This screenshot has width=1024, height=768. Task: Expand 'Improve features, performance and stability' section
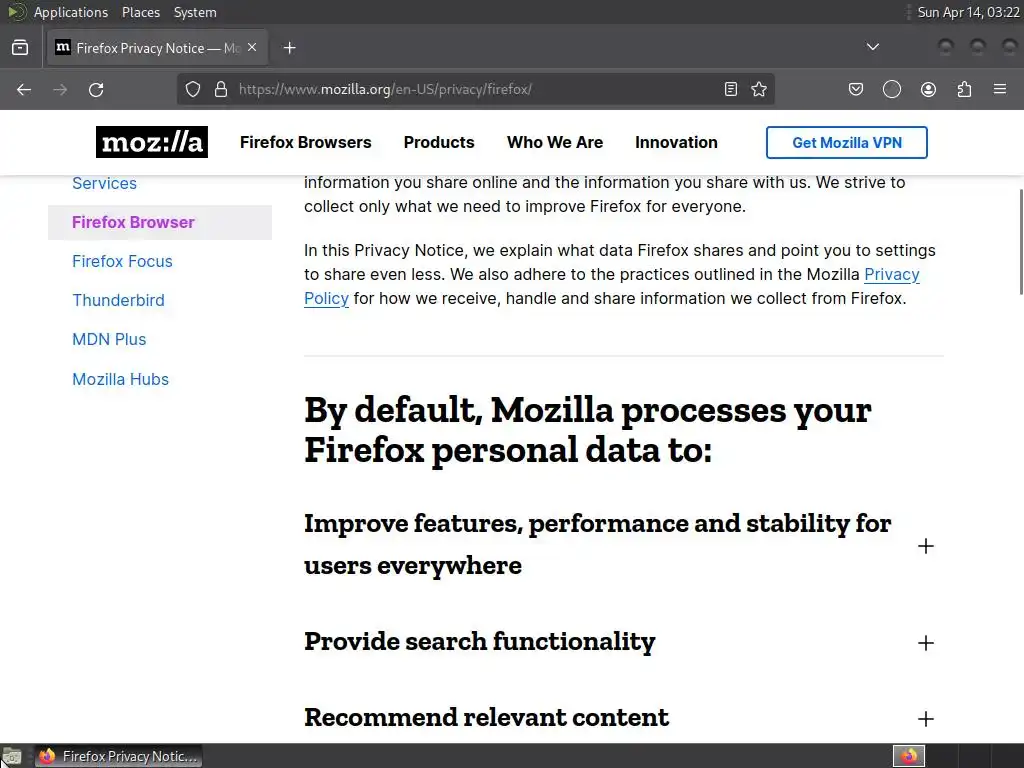pyautogui.click(x=925, y=546)
